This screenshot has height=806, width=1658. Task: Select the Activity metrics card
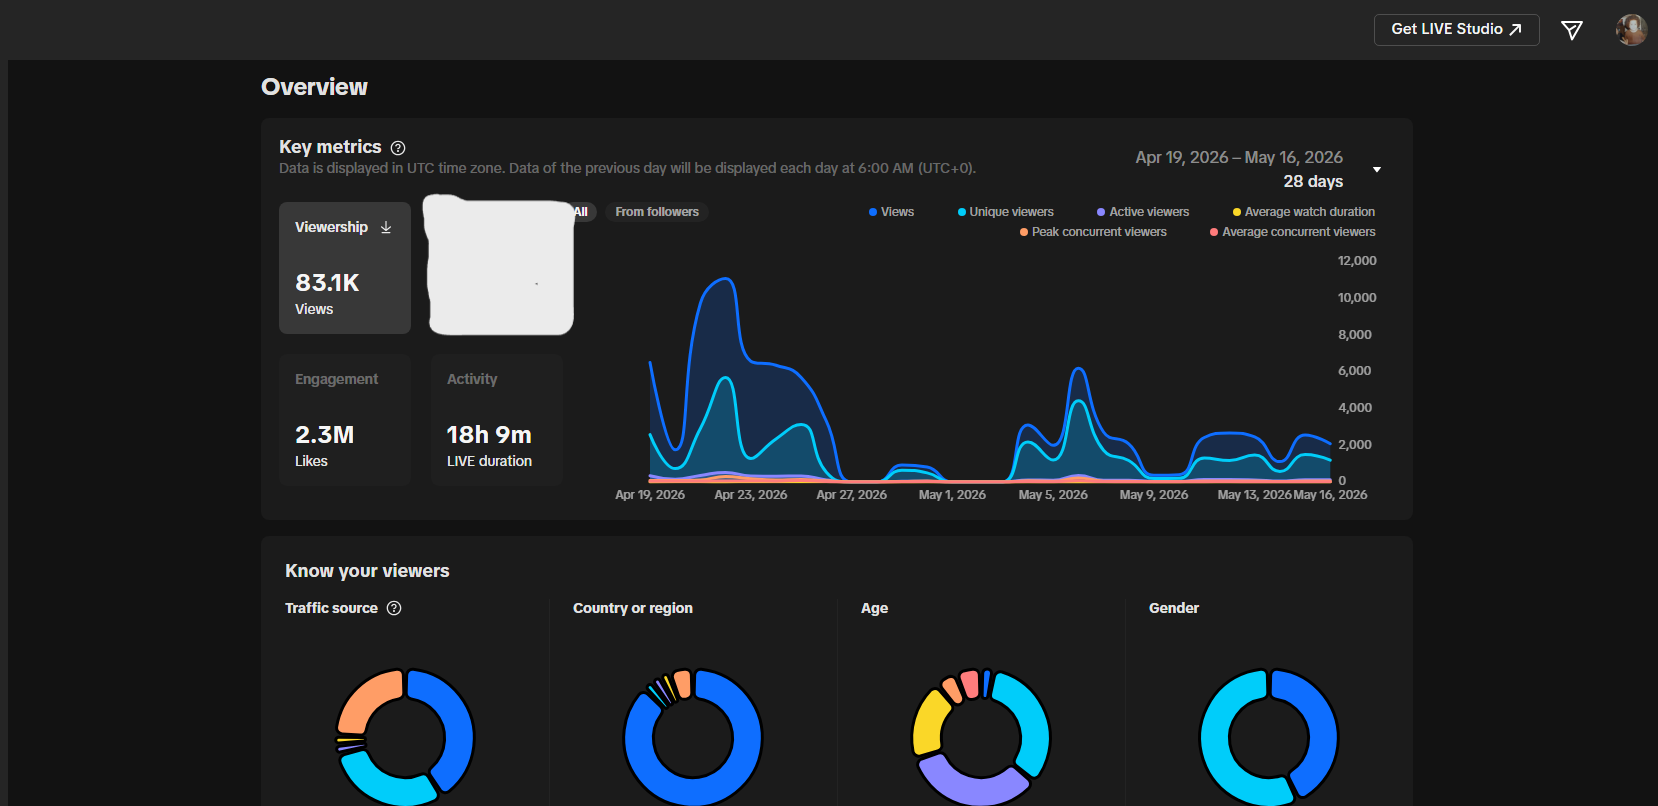click(497, 420)
